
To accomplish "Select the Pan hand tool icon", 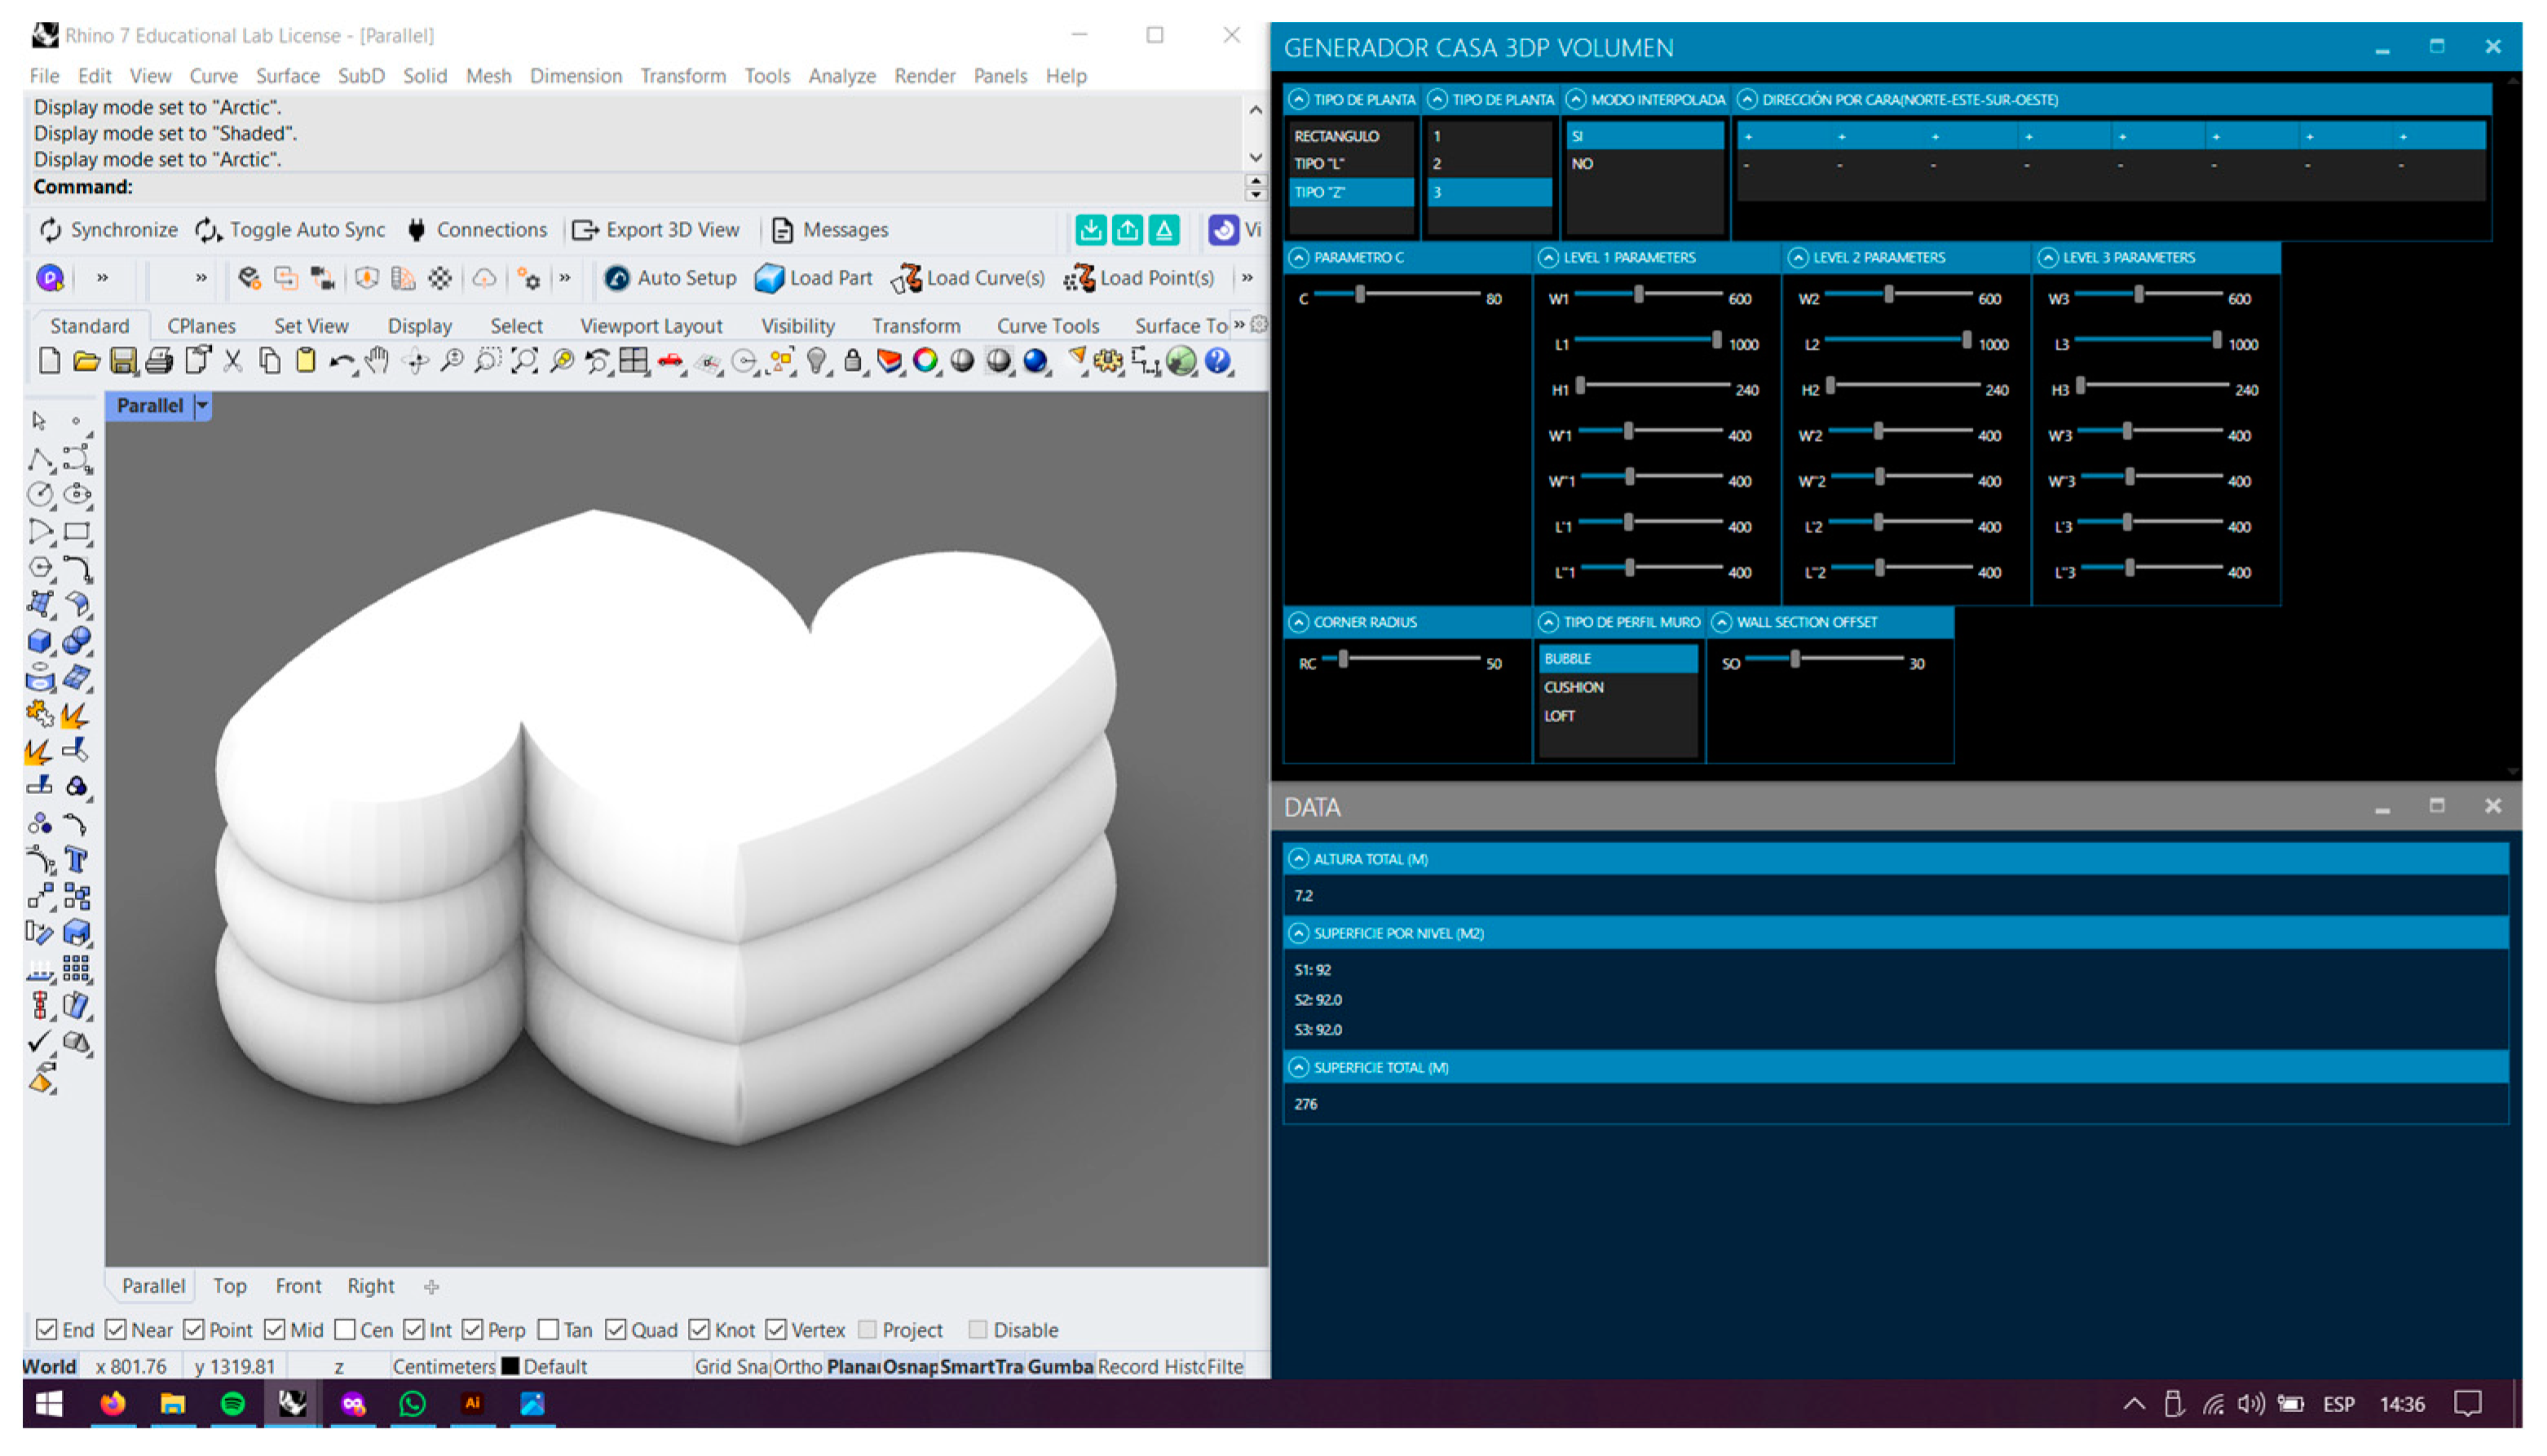I will point(377,361).
